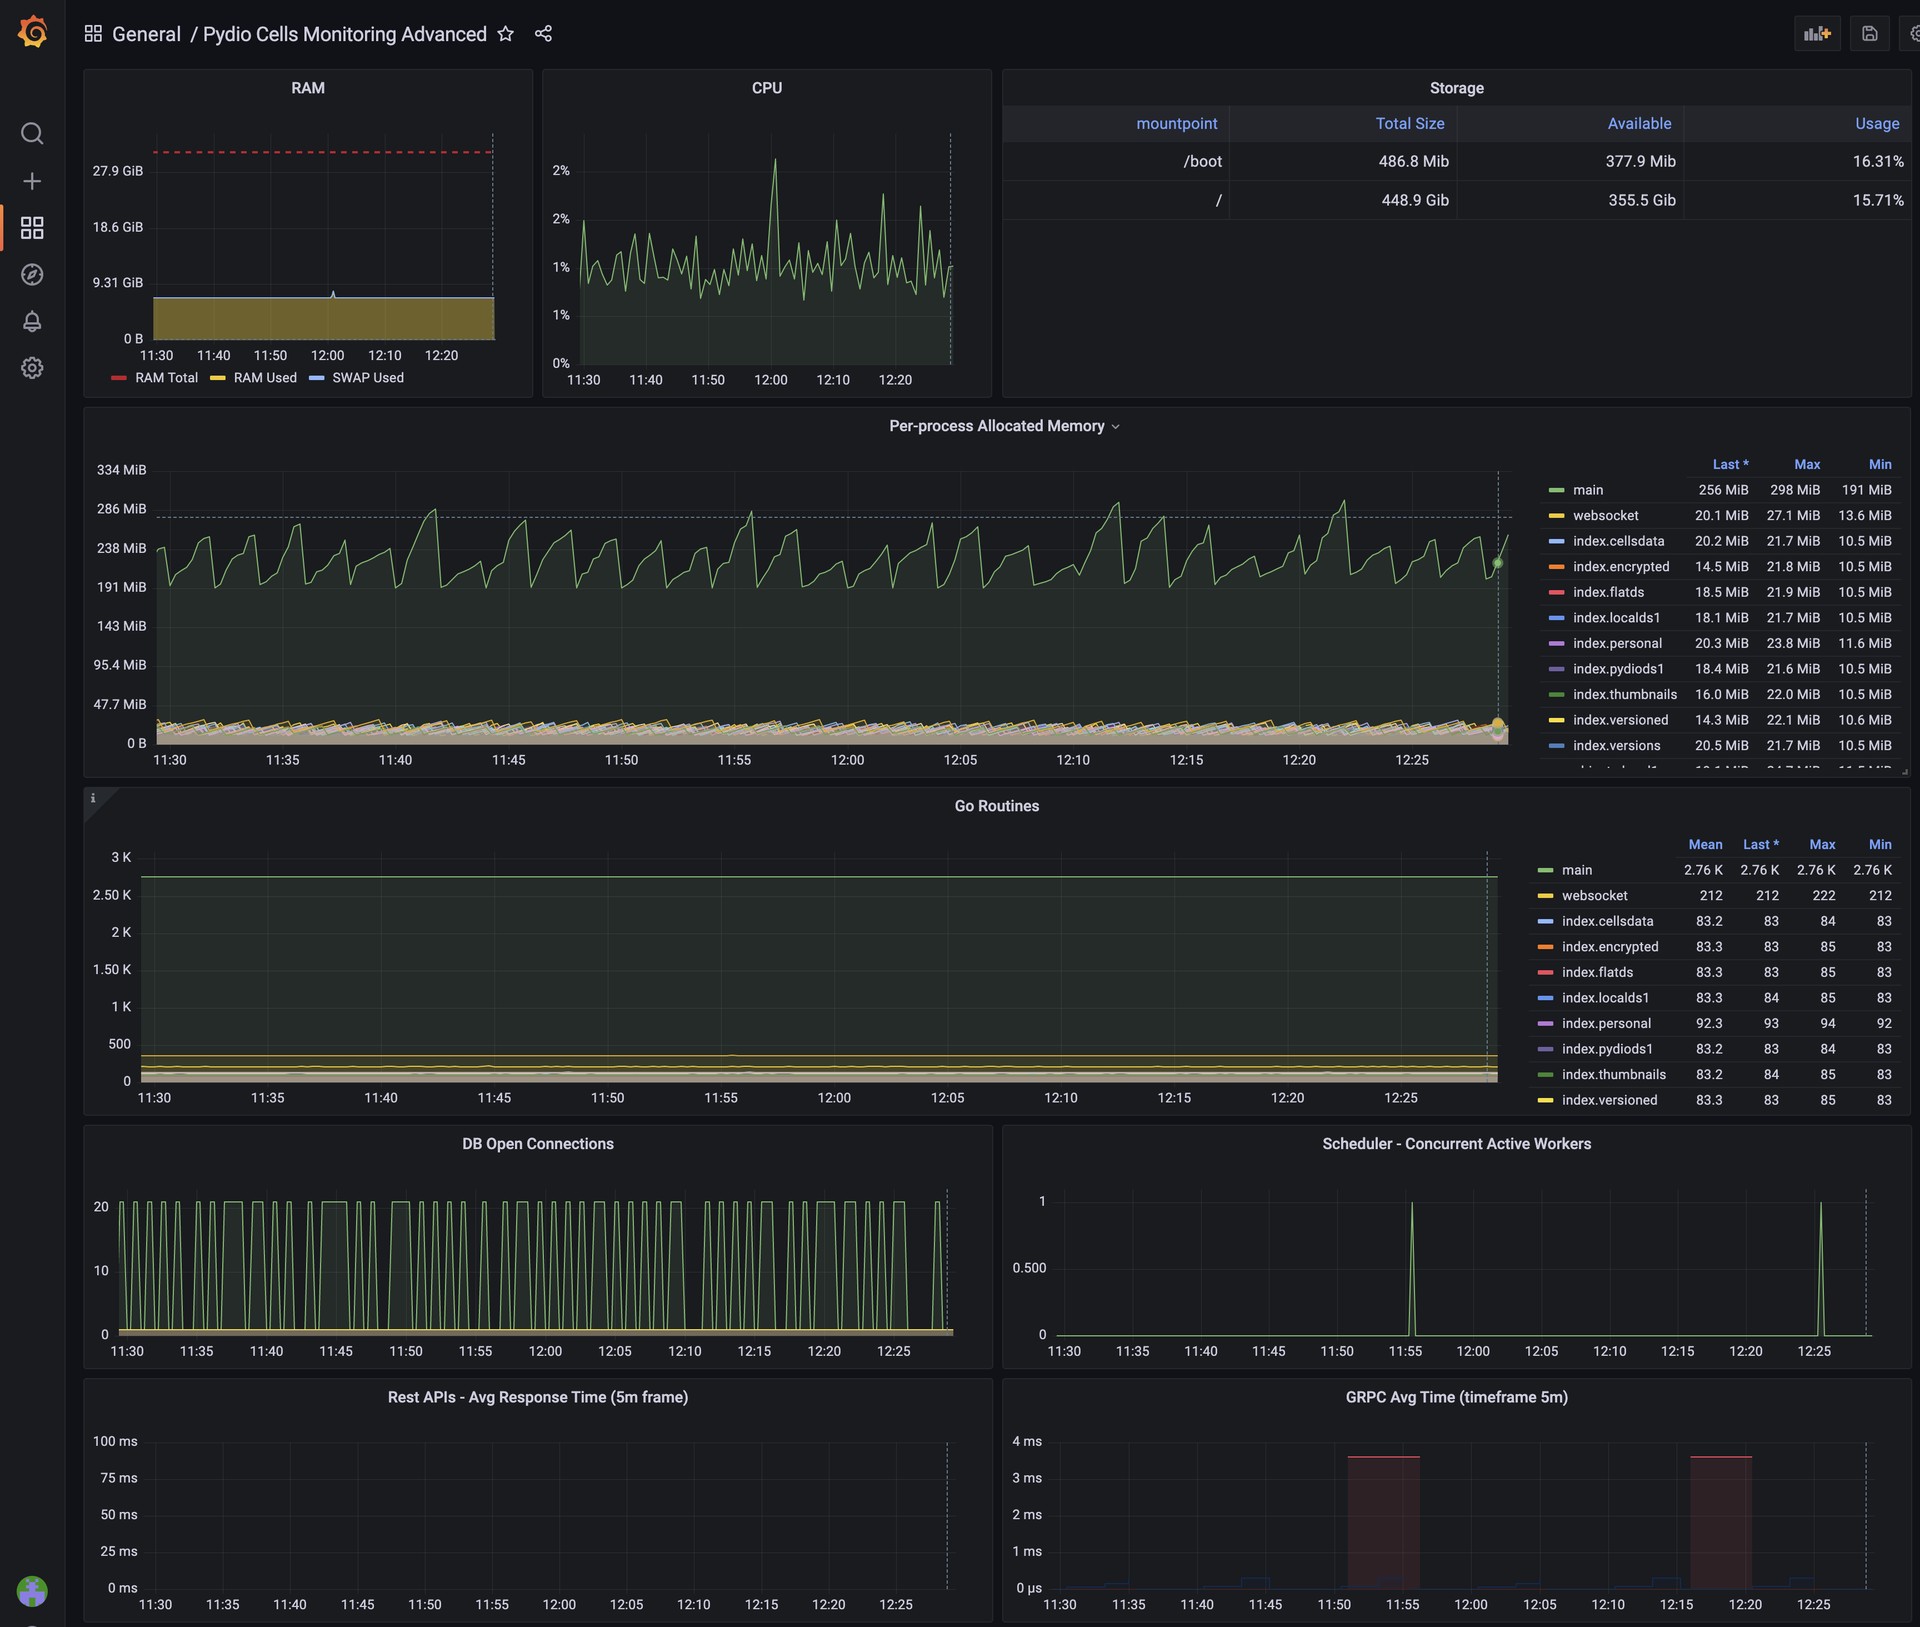Open the Alerting bell icon
1920x1627 pixels.
click(x=32, y=321)
